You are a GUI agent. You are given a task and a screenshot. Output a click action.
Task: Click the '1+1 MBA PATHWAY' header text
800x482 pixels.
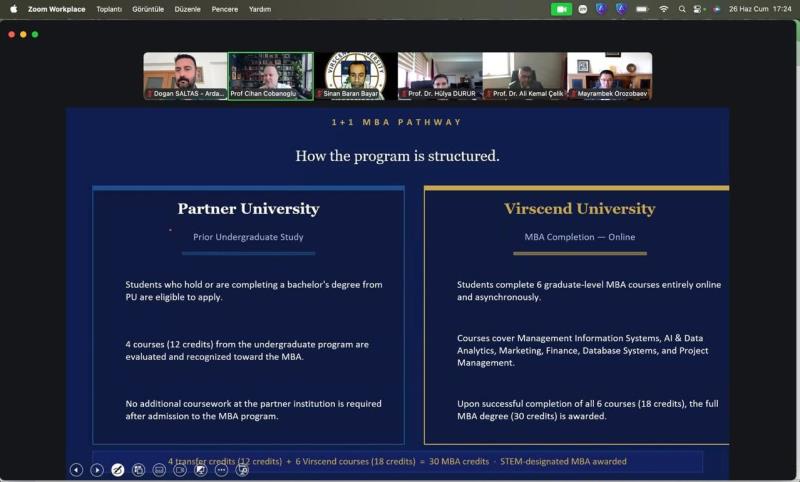(x=396, y=122)
